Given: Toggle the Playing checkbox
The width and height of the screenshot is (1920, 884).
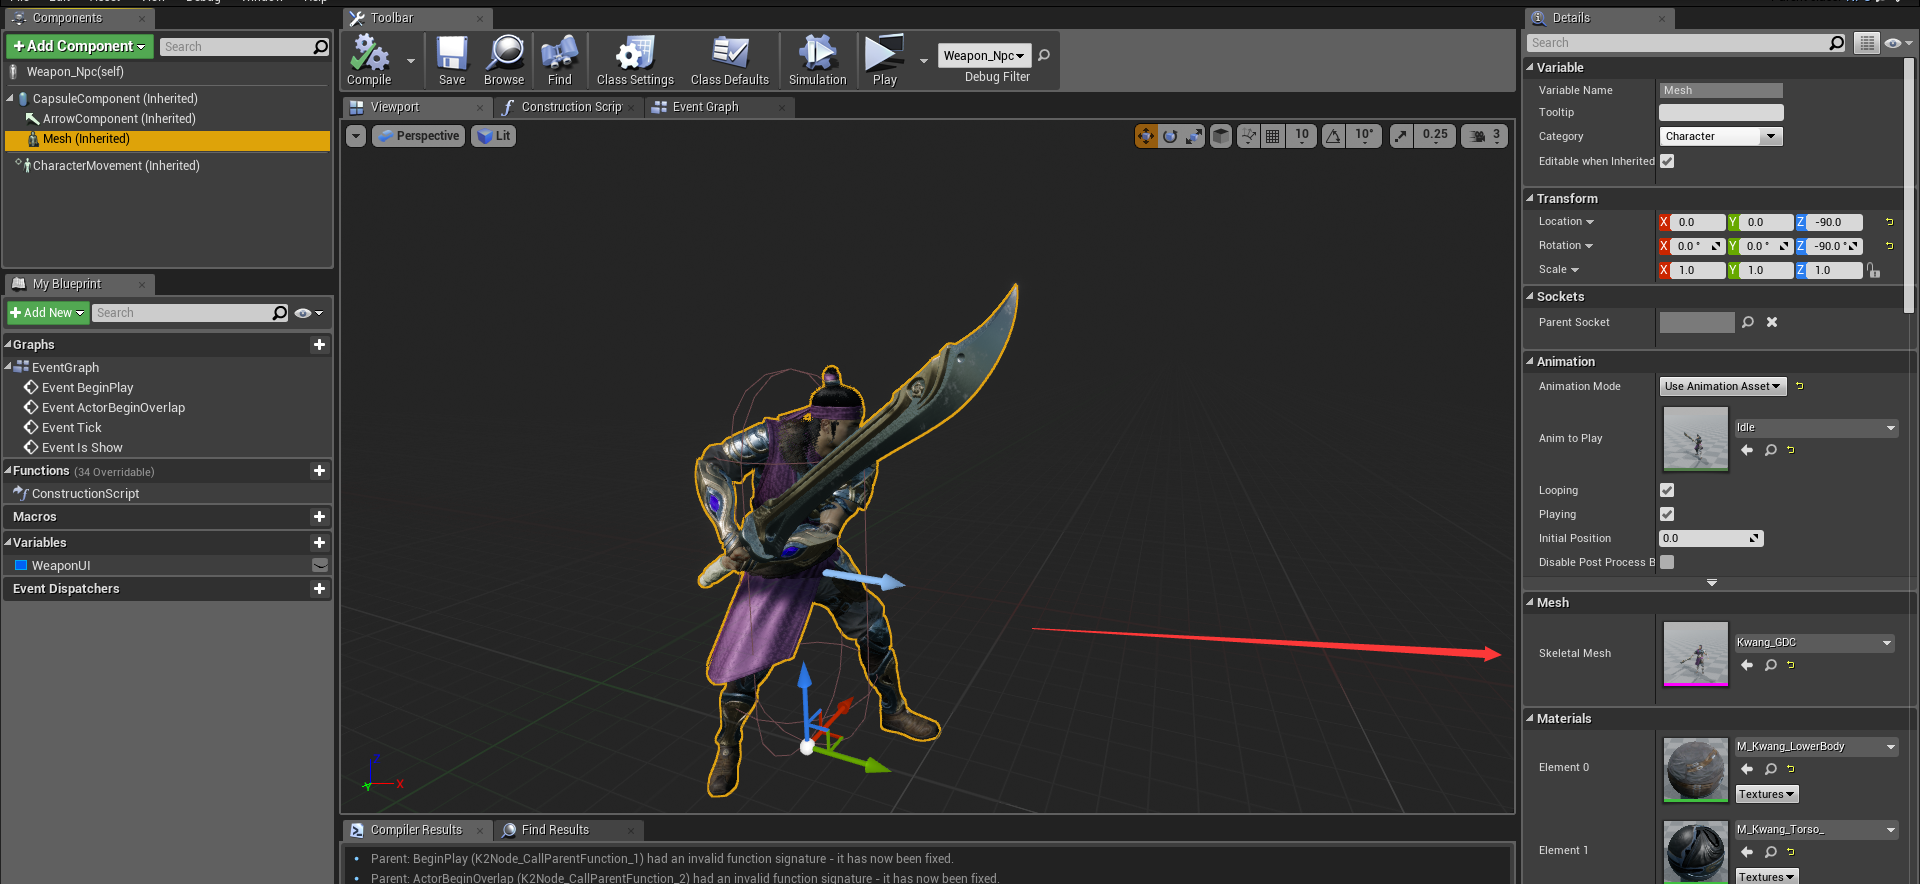Looking at the screenshot, I should [x=1667, y=514].
